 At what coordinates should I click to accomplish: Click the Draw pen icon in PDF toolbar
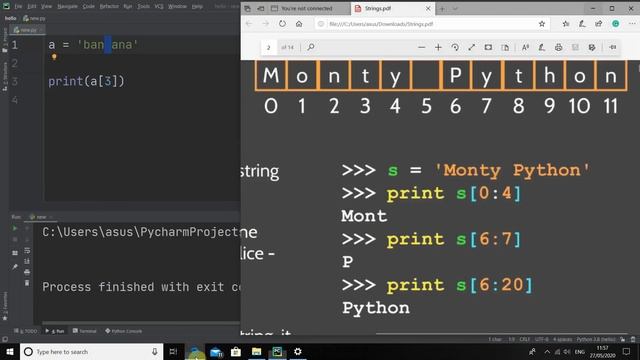point(542,47)
